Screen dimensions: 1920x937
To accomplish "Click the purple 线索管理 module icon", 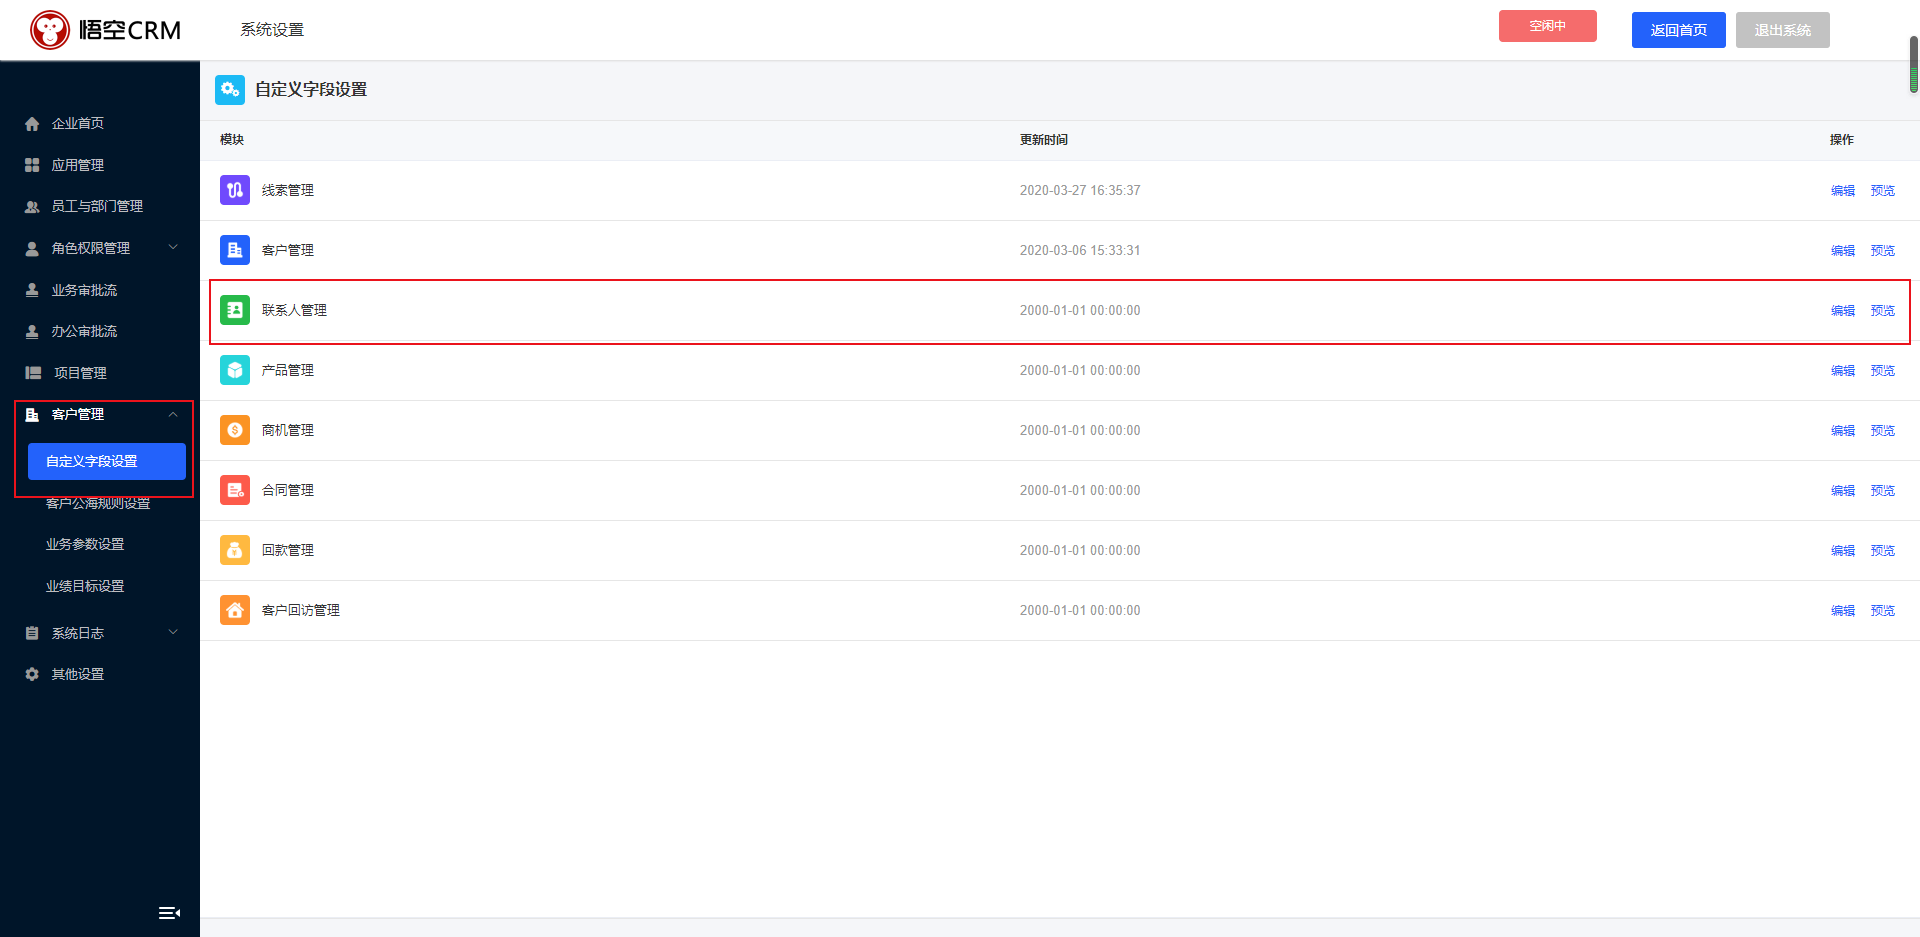I will point(235,190).
